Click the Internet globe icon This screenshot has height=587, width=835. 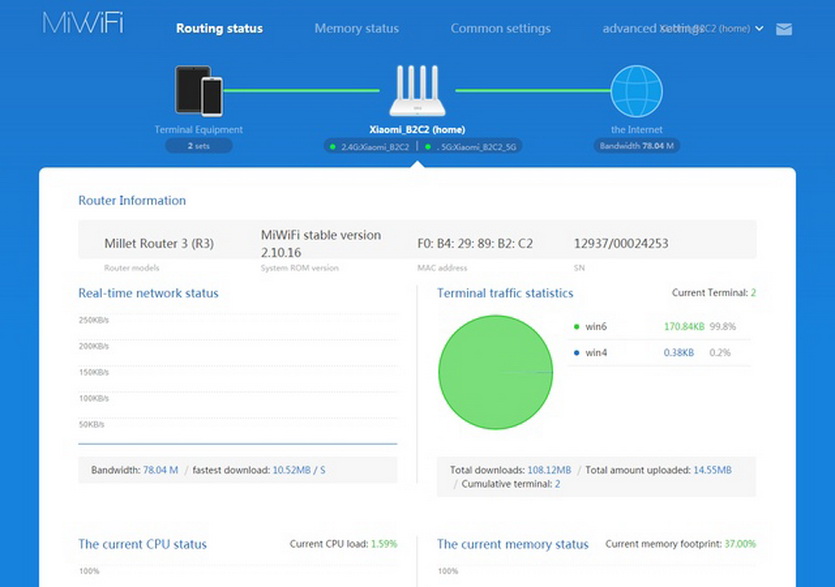636,92
